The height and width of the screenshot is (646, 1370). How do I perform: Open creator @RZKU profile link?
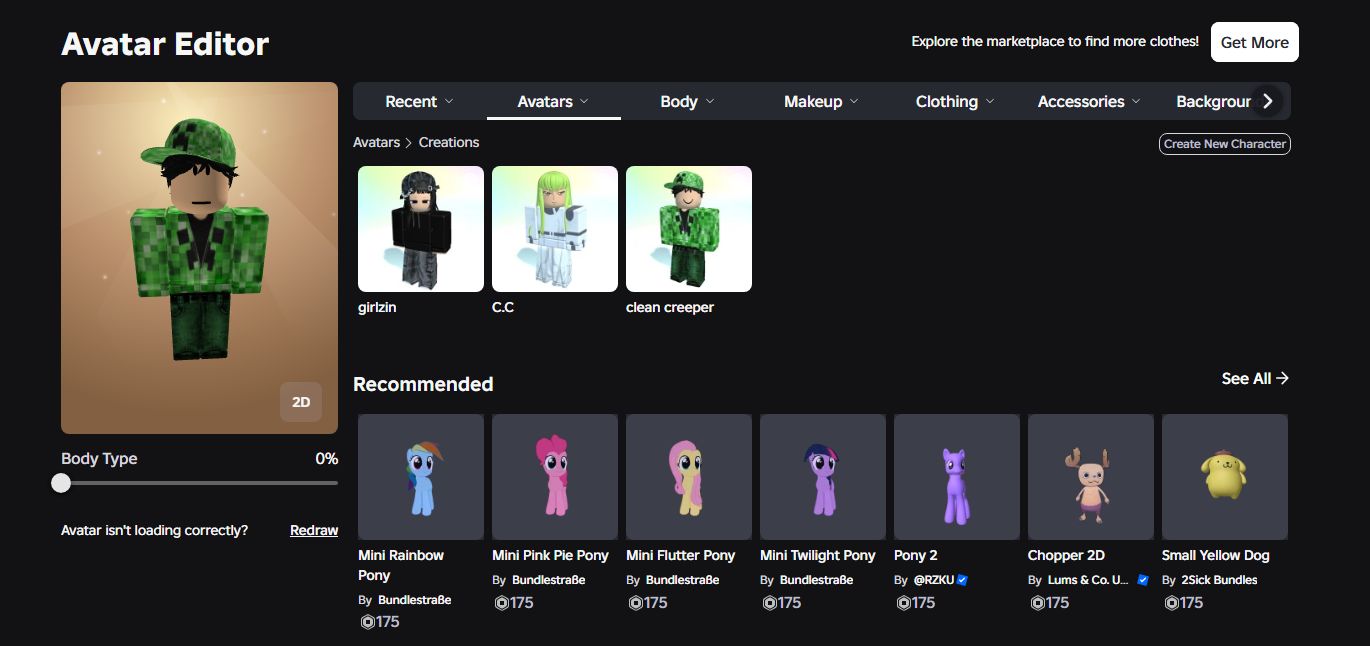tap(933, 580)
